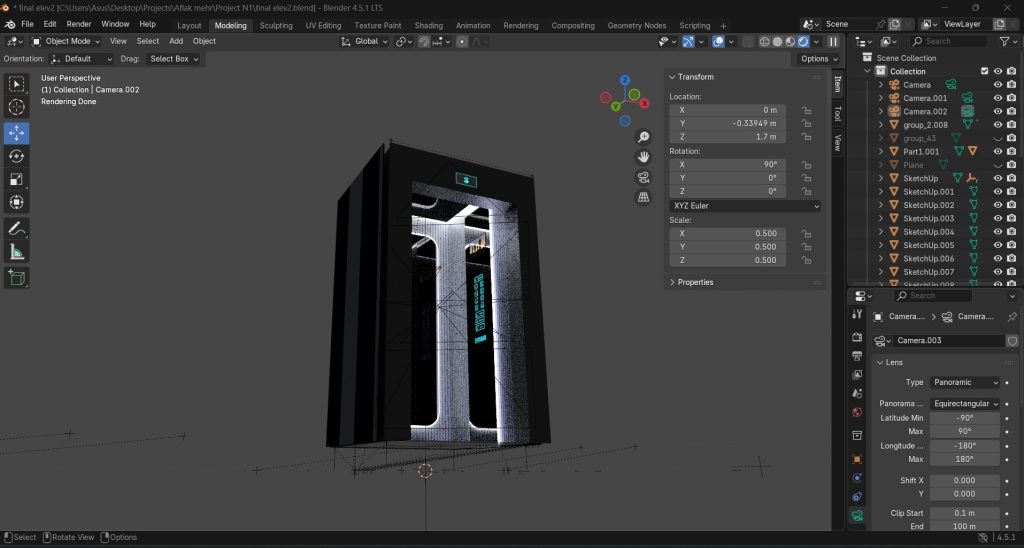
Task: Click the viewport zoom magnifier icon
Action: click(x=643, y=137)
